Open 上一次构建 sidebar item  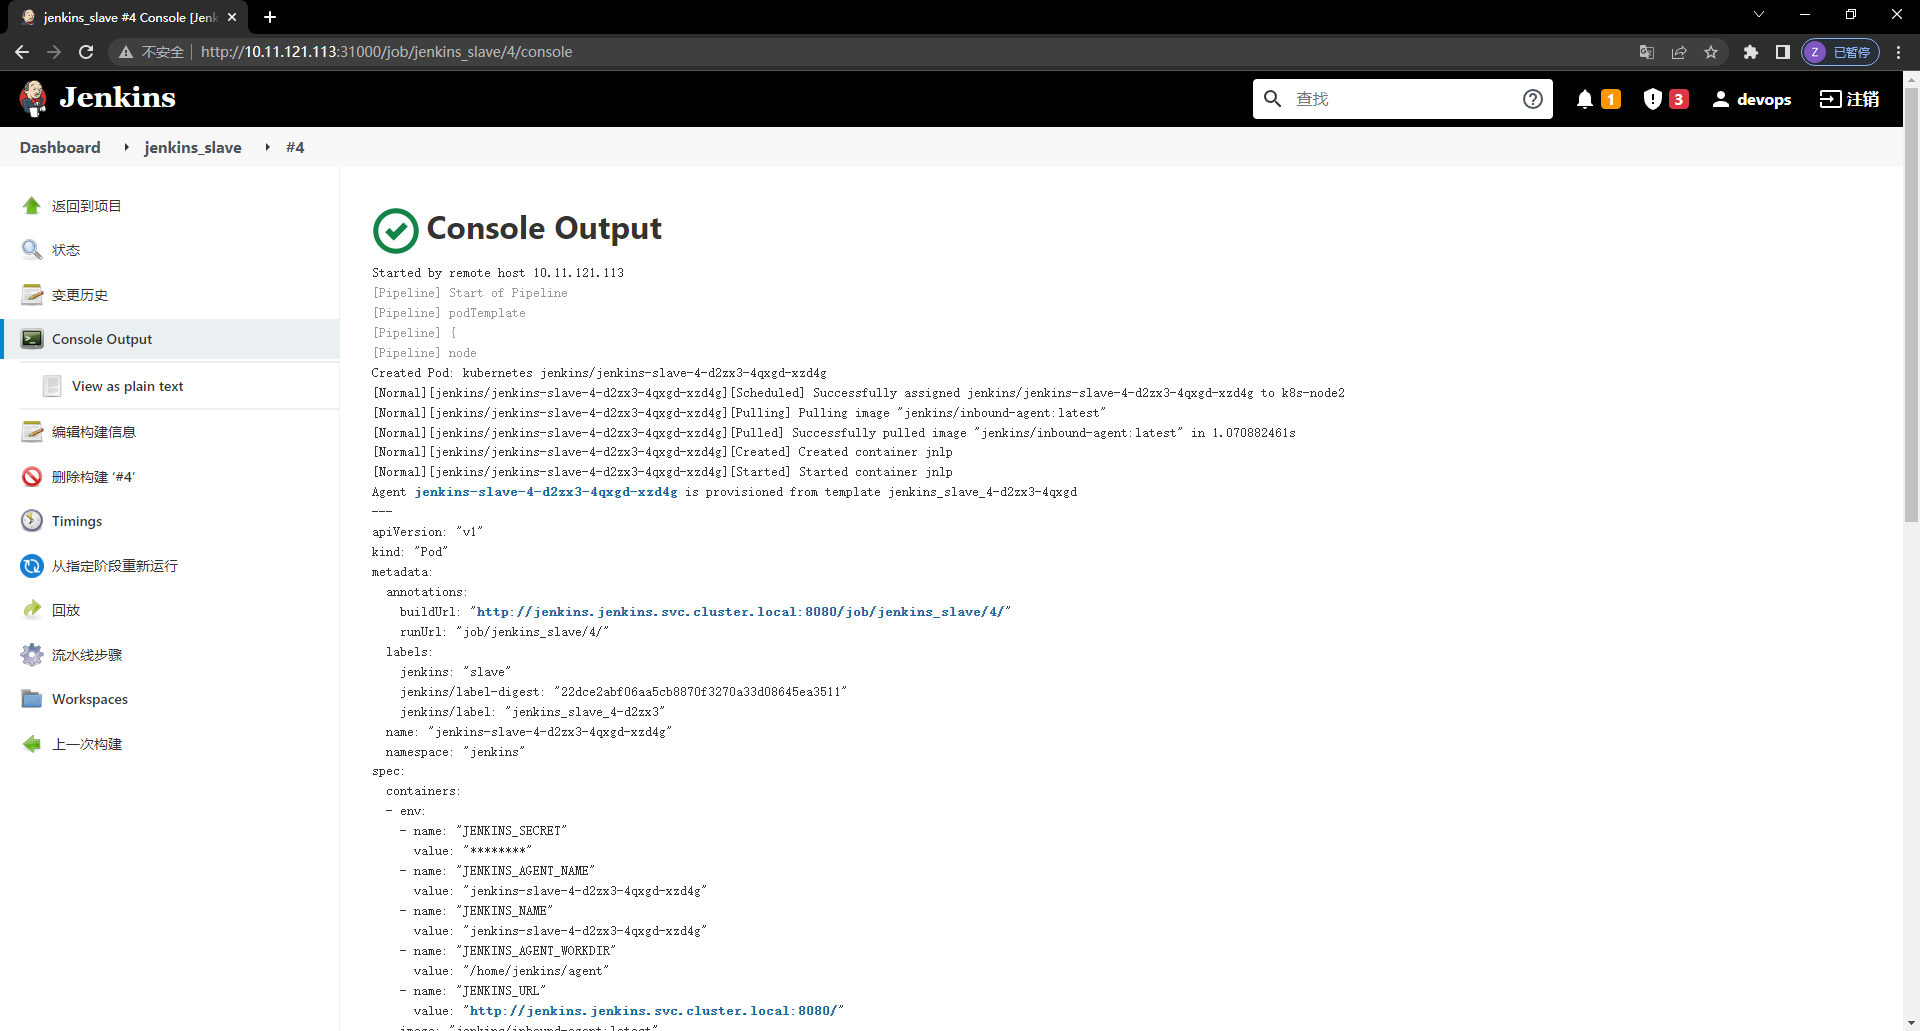click(x=87, y=744)
